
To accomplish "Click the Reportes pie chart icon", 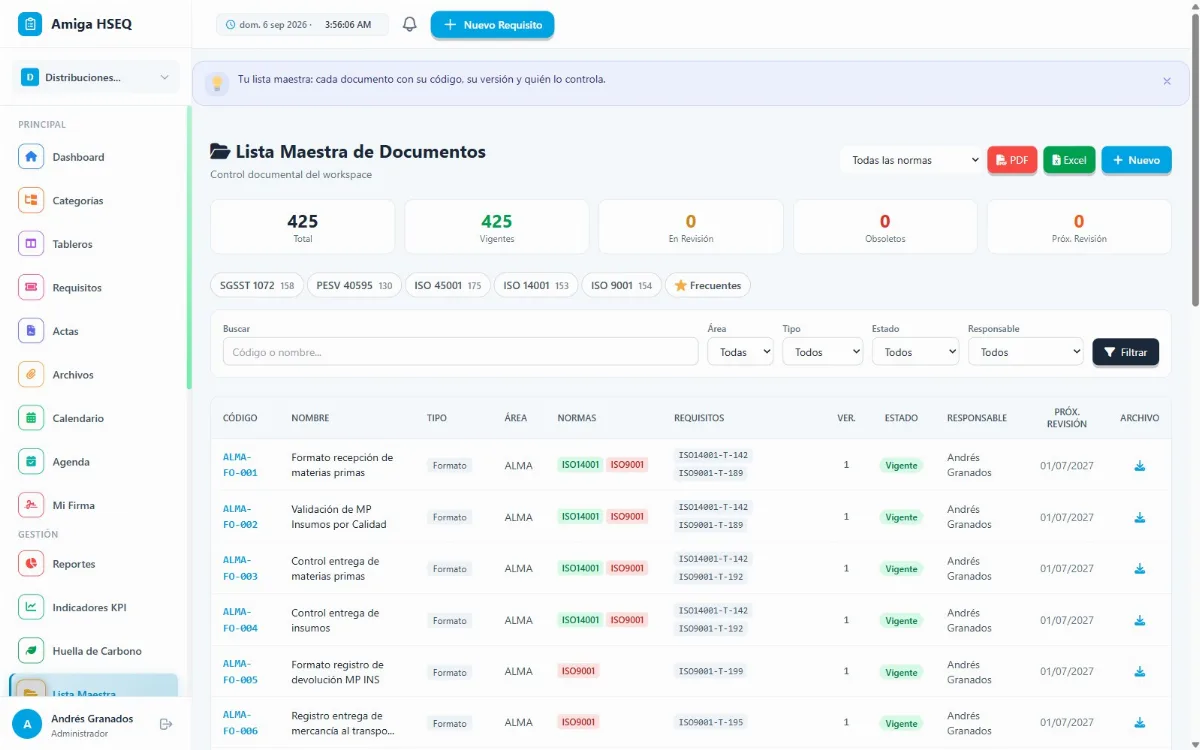I will click(x=31, y=564).
